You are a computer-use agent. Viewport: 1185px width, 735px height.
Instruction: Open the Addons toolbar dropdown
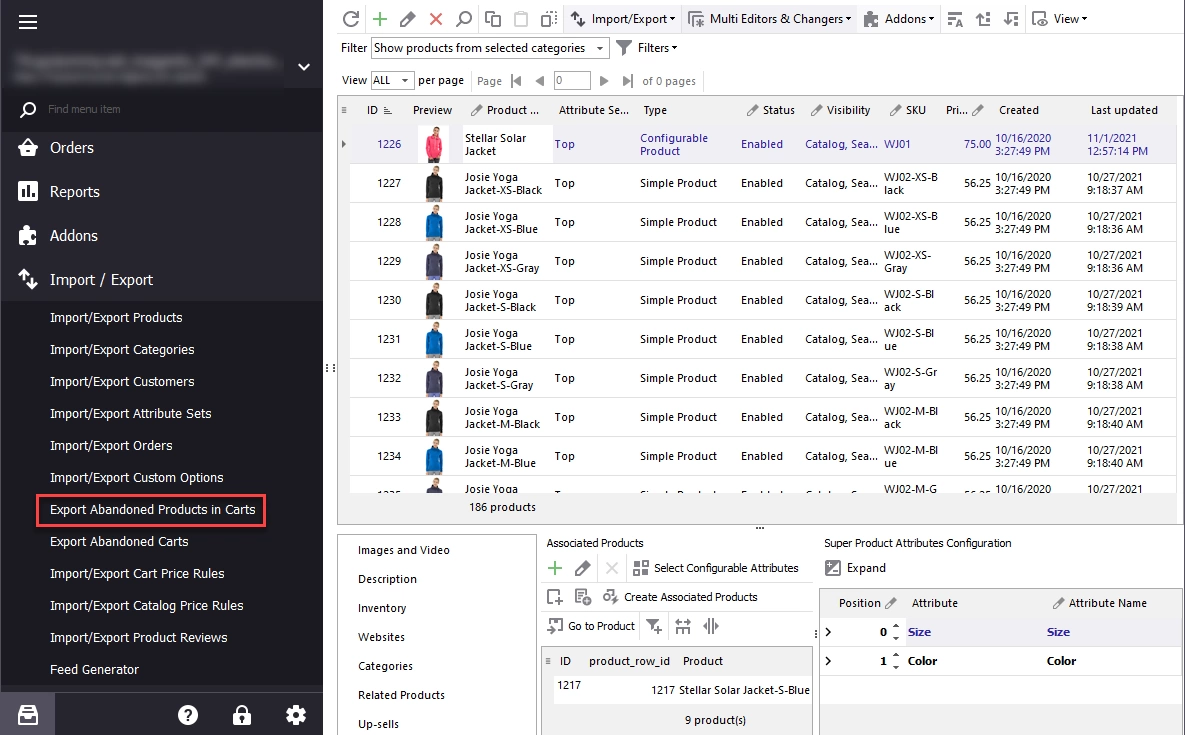pyautogui.click(x=899, y=19)
